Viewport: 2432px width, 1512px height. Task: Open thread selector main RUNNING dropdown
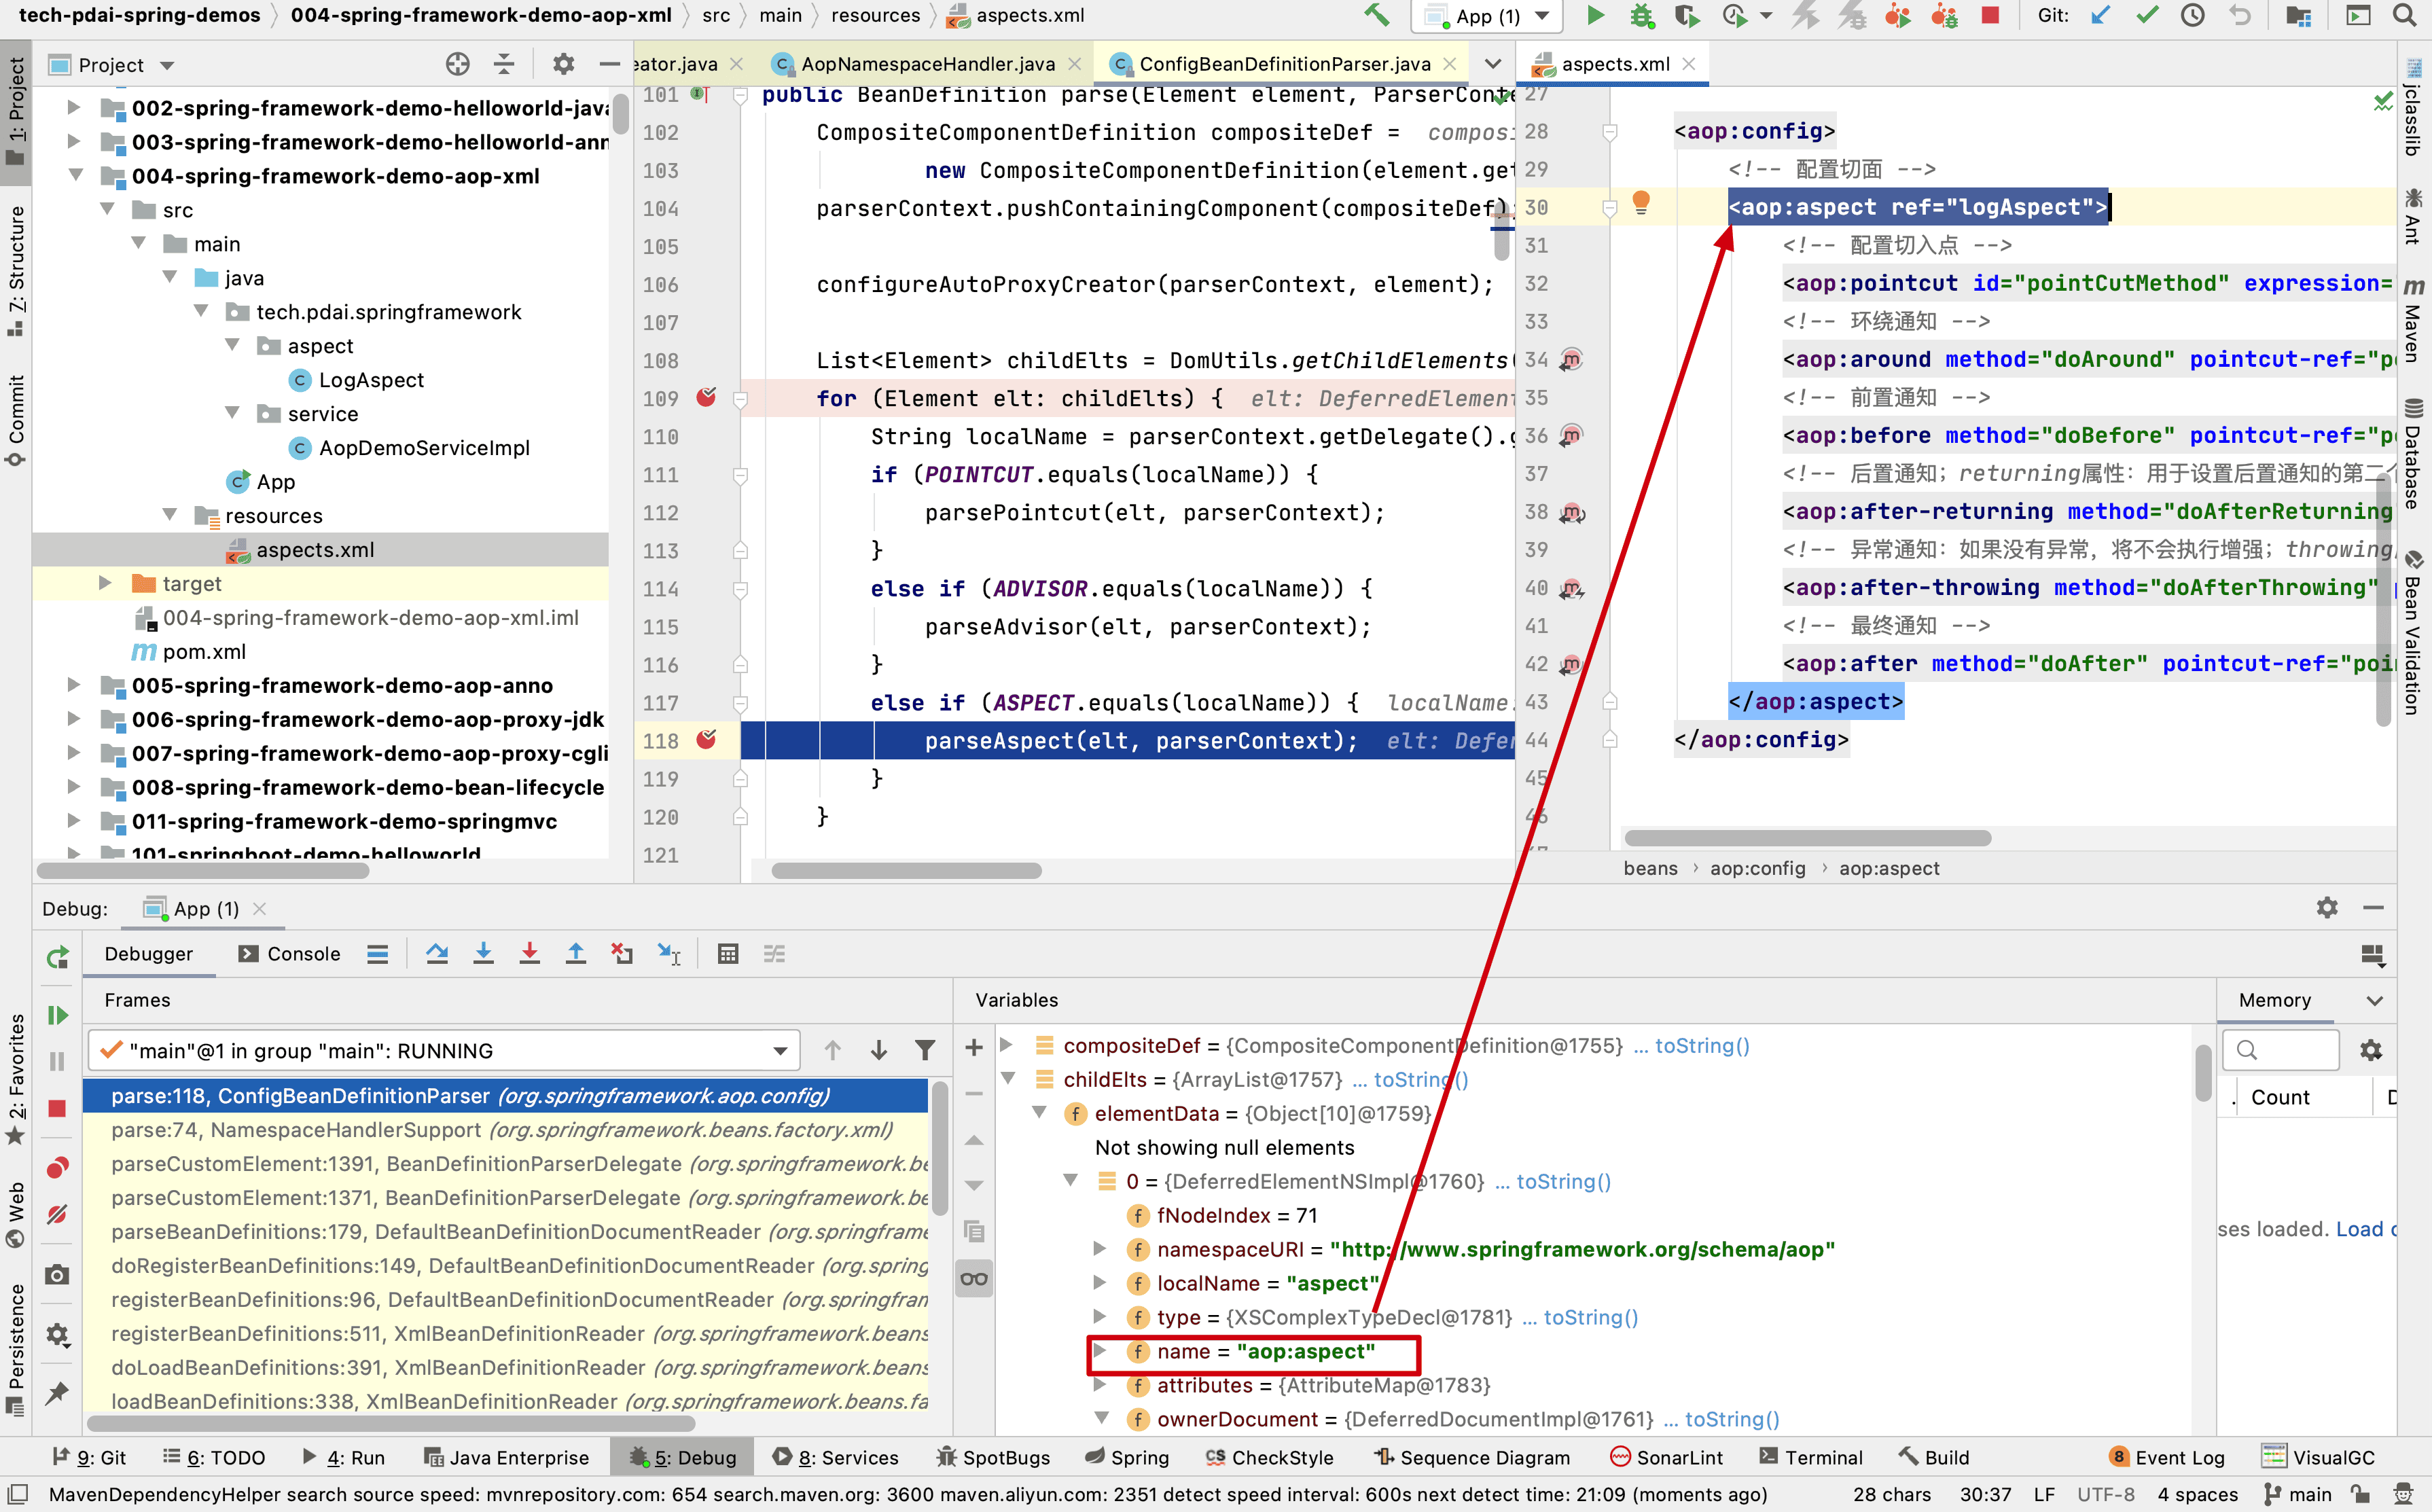(779, 1051)
